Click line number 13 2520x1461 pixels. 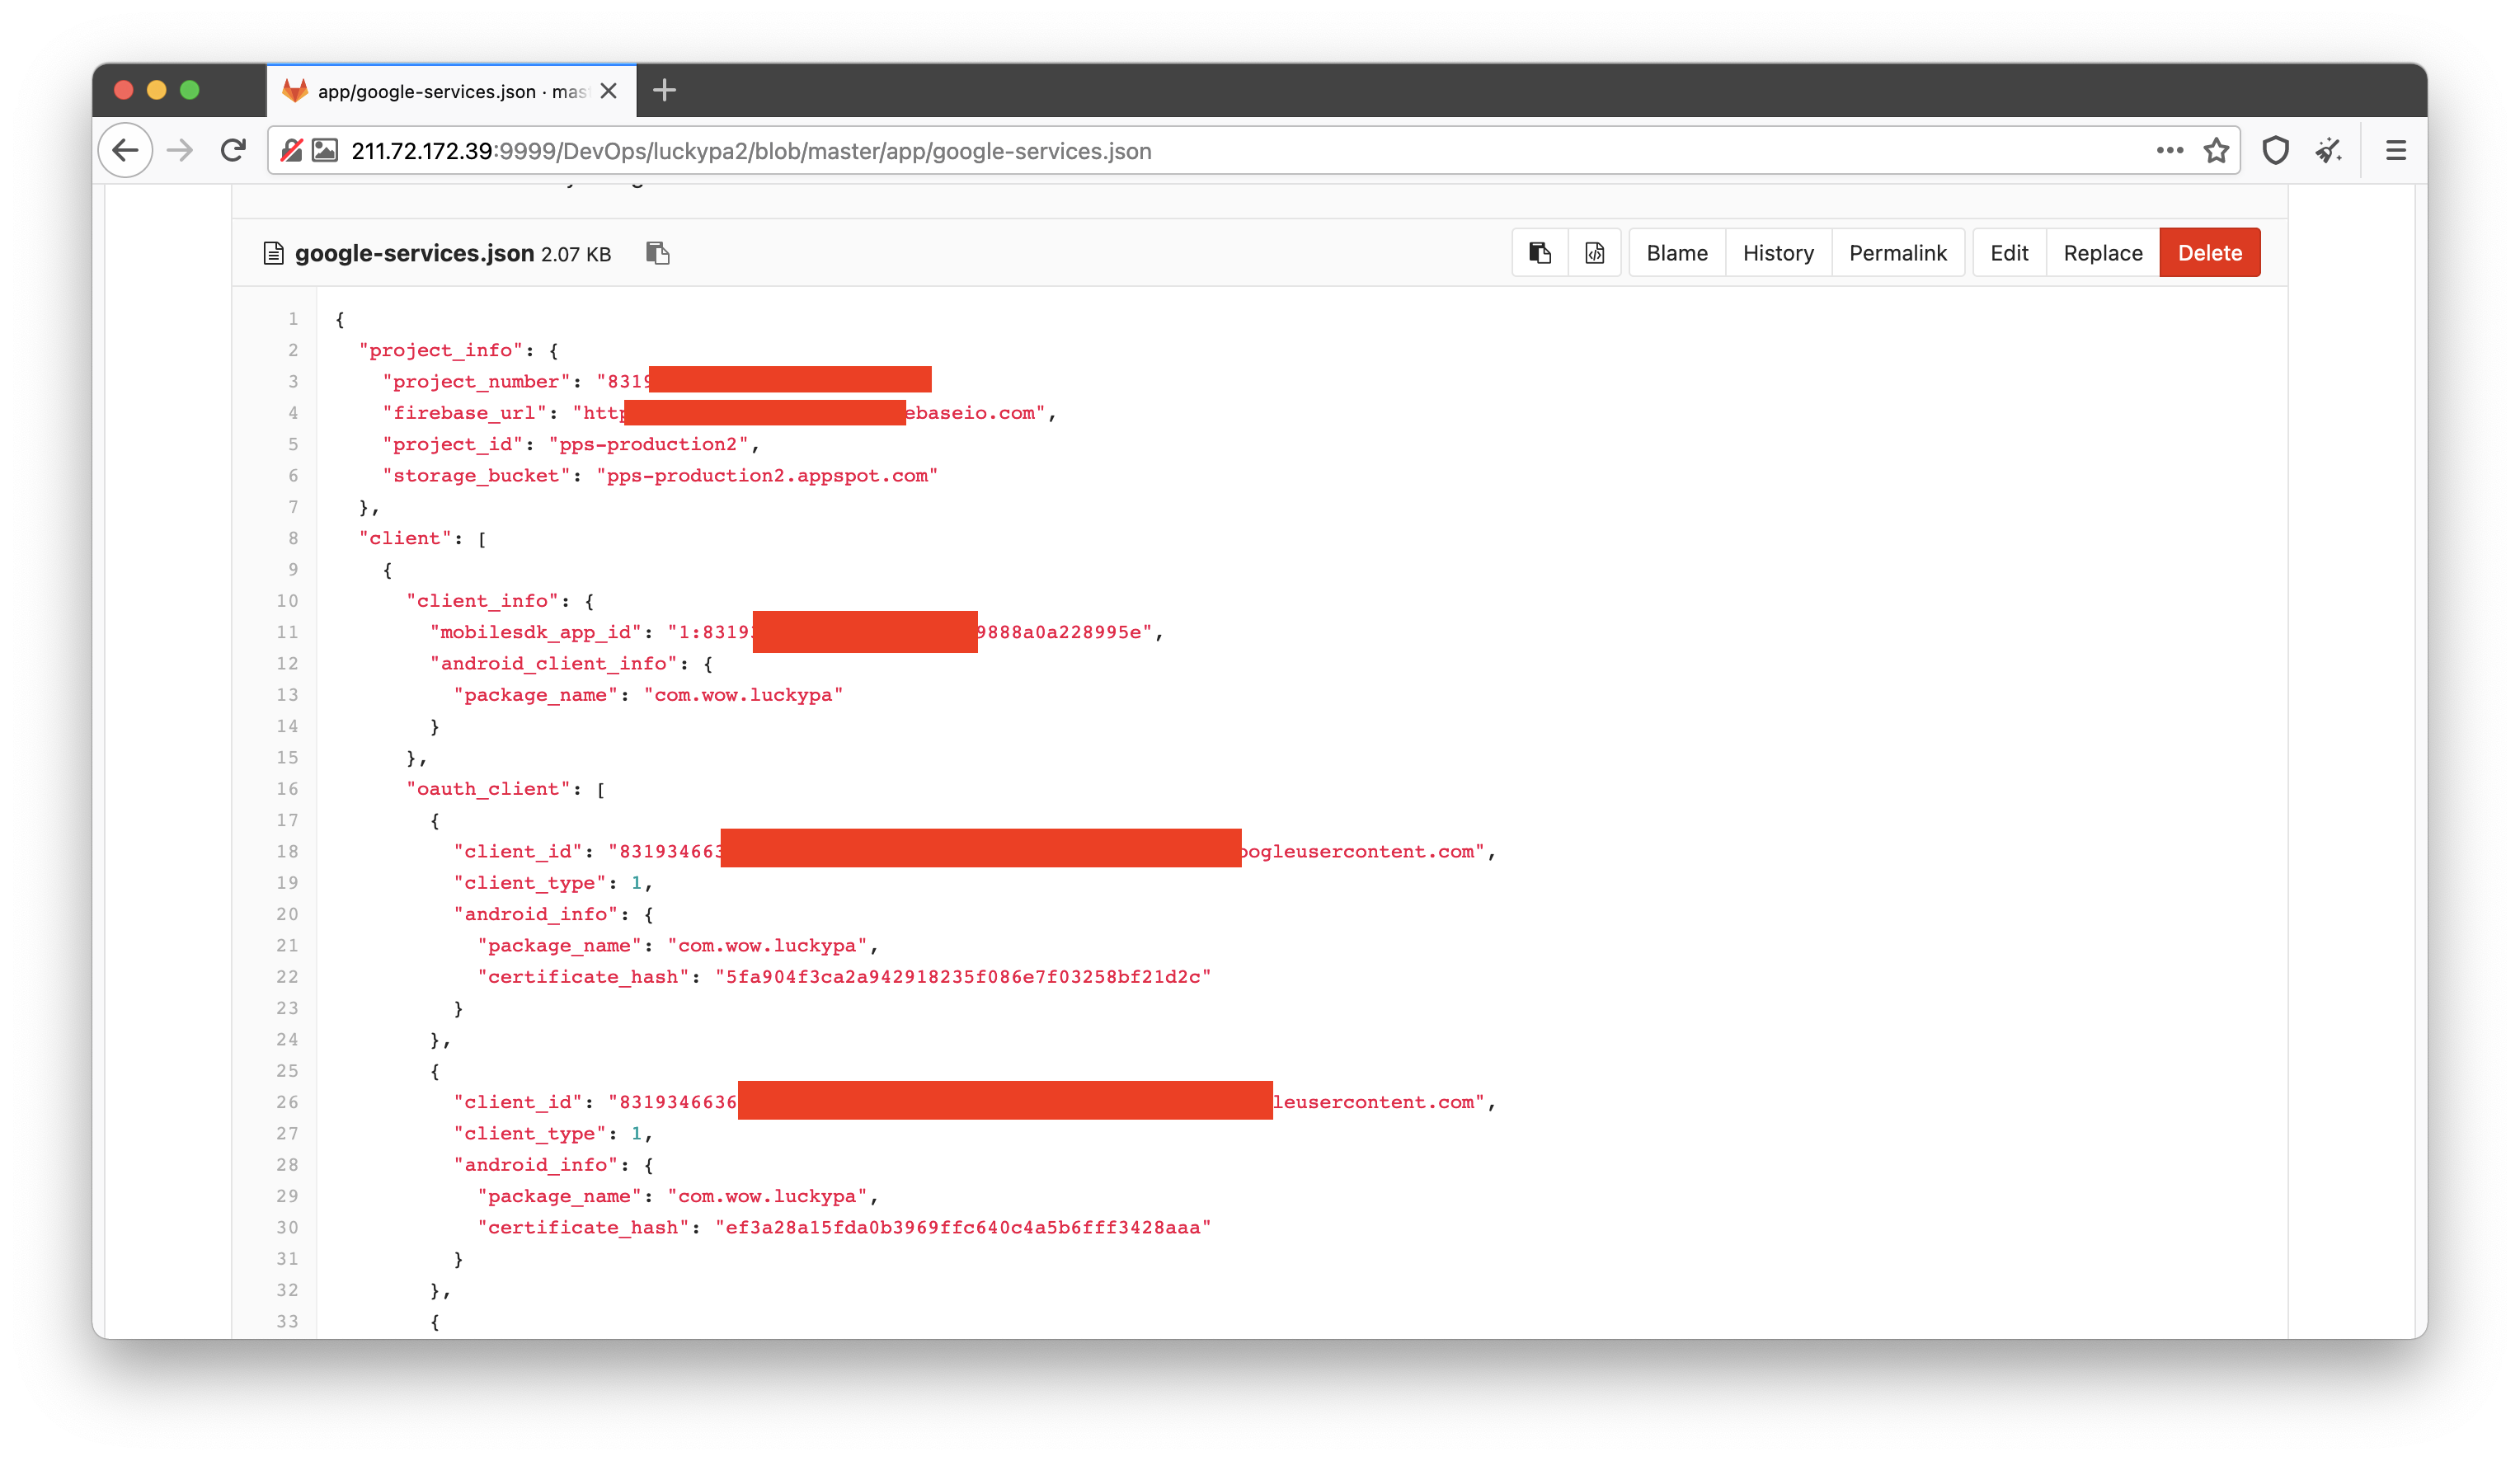(x=287, y=695)
